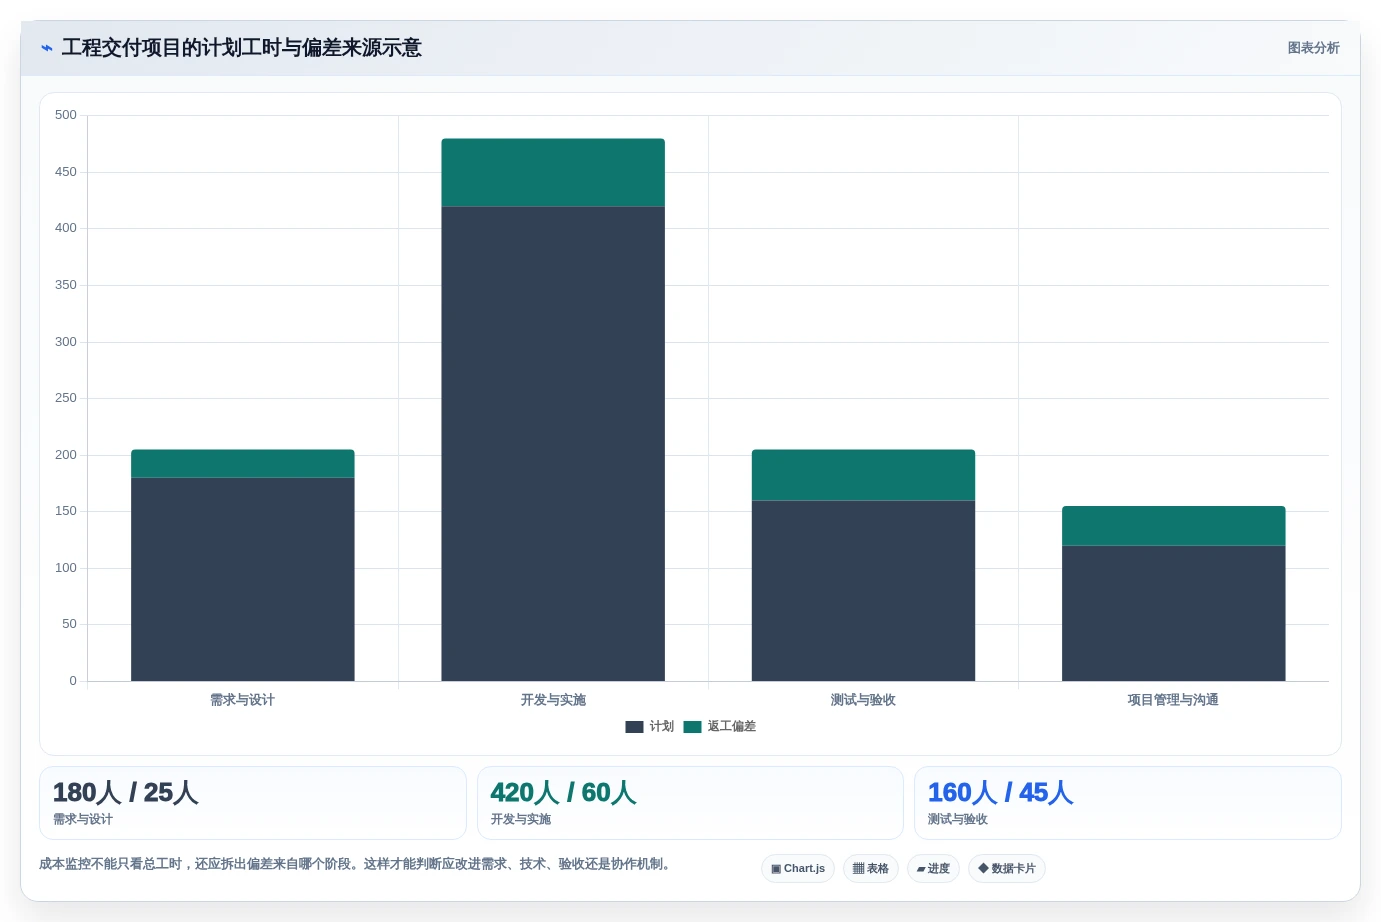Click the y-axis tick label 450

[x=66, y=172]
